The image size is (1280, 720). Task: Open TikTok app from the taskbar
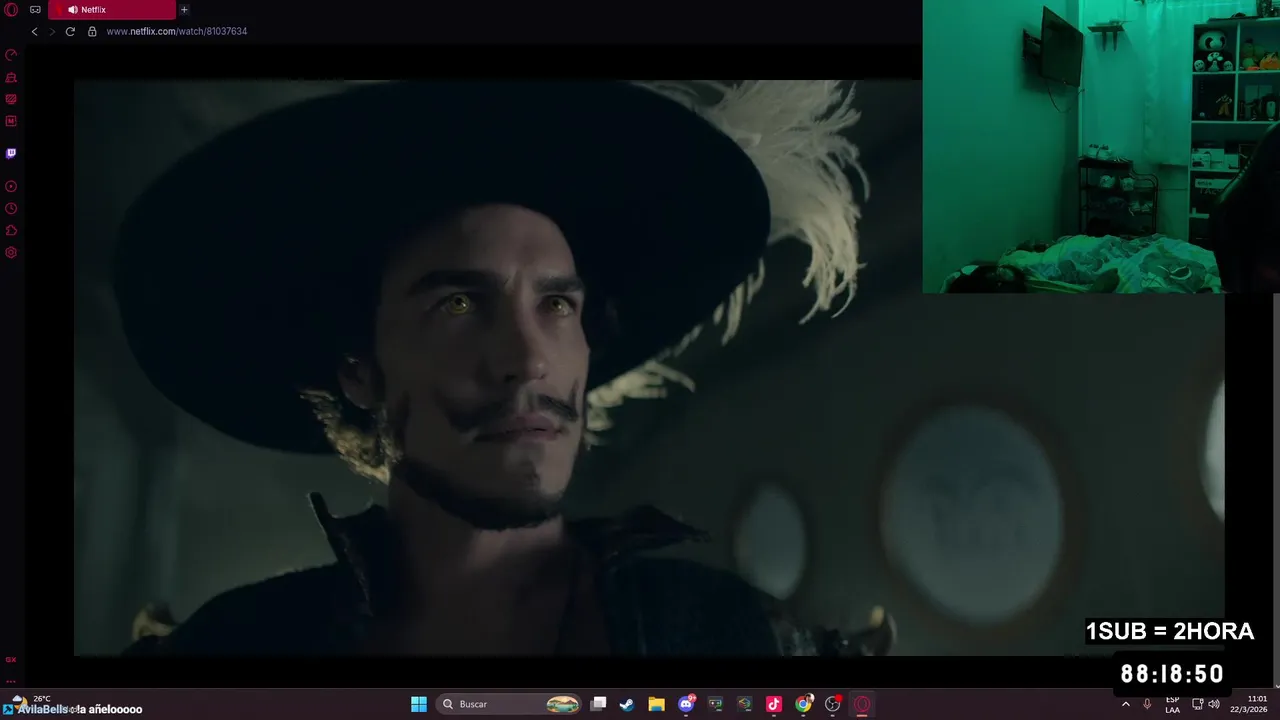(774, 704)
